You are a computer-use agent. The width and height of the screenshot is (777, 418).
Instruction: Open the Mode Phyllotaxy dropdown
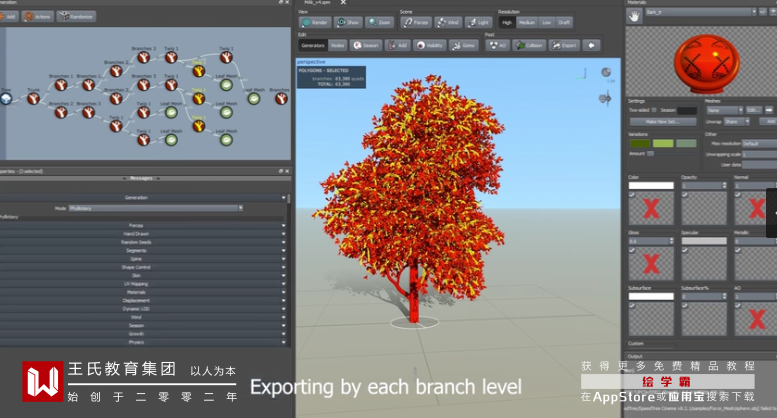pyautogui.click(x=156, y=208)
